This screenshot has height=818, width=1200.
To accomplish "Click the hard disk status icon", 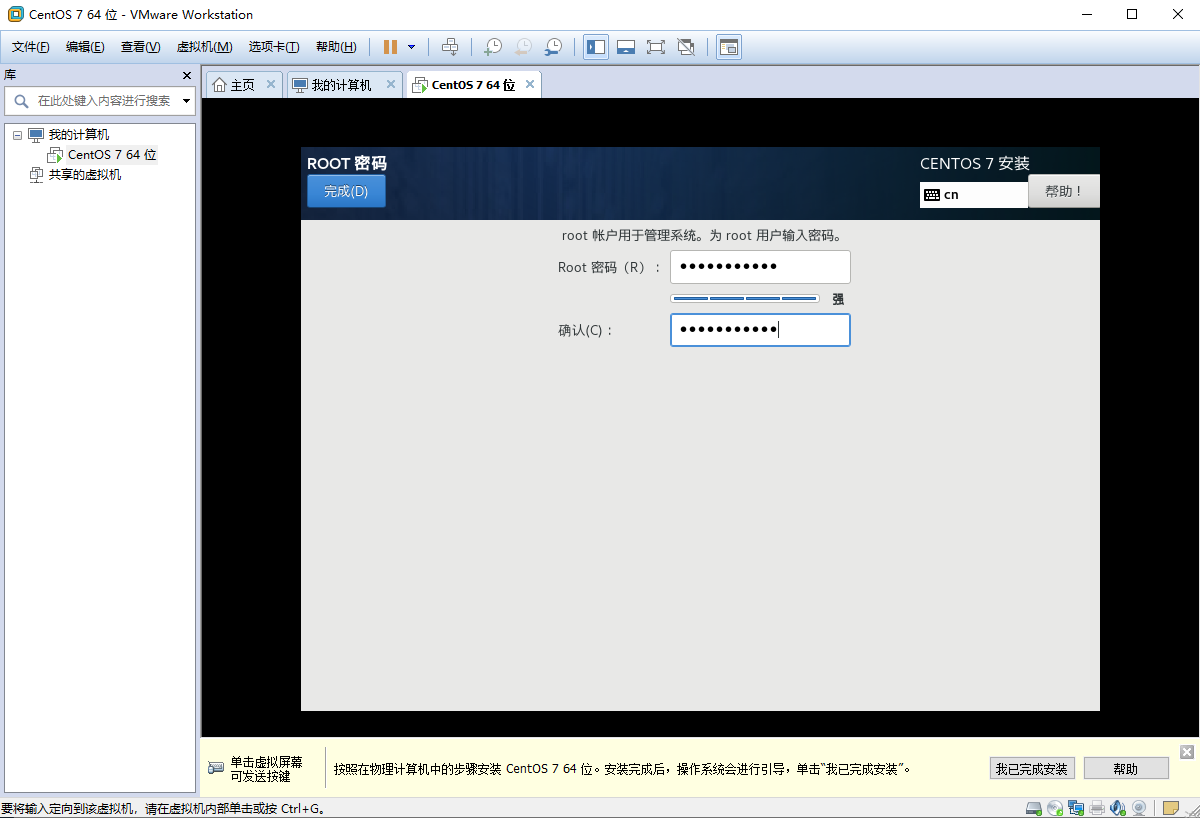I will pos(1036,808).
